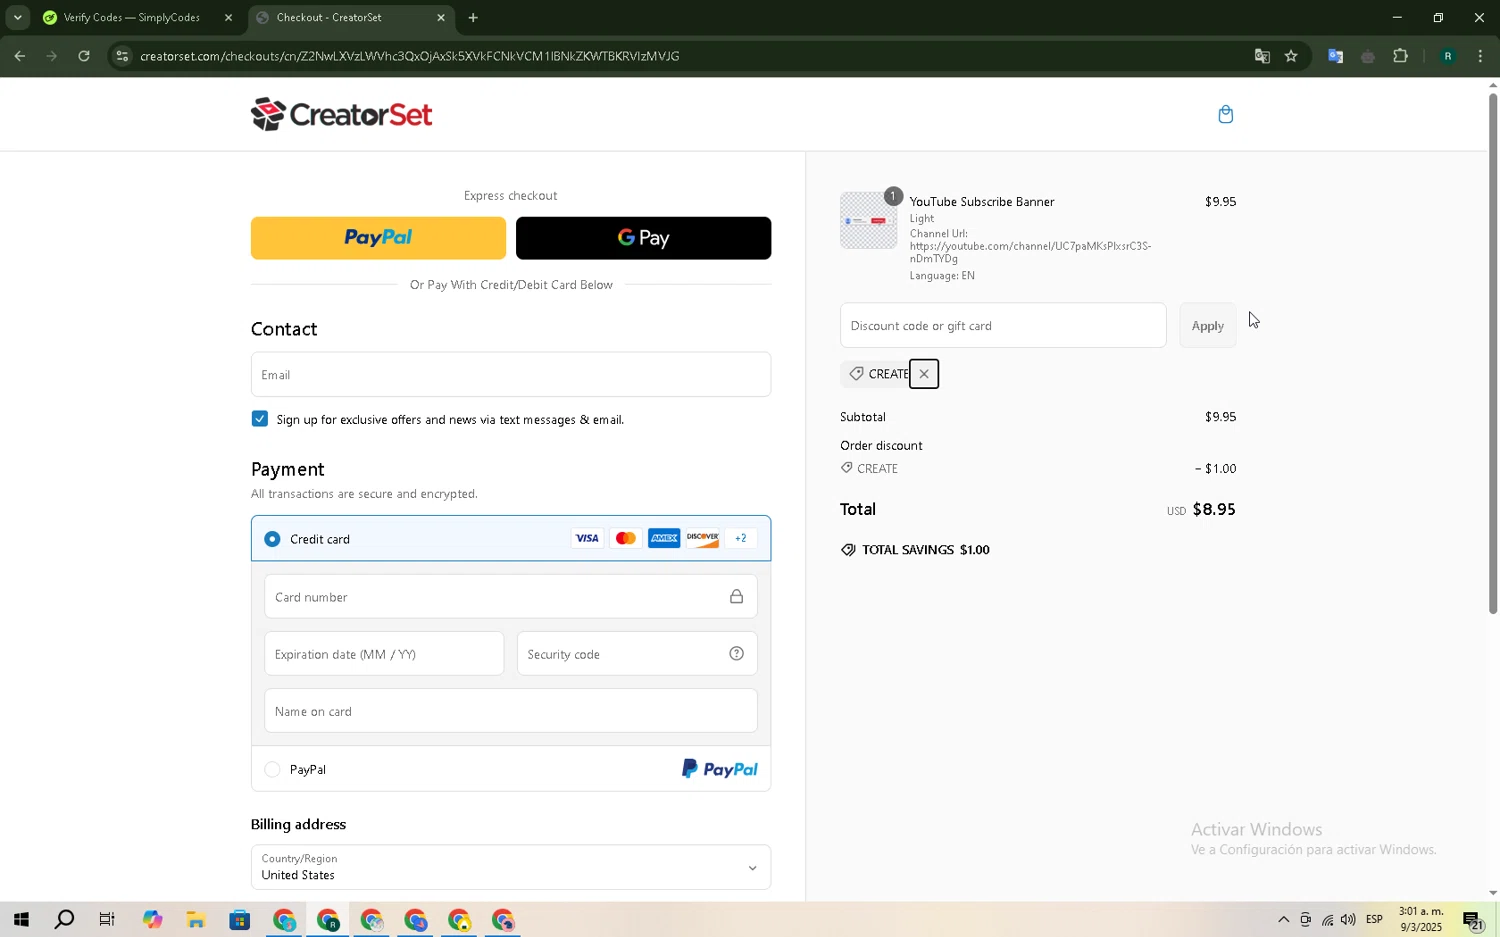Click the YouTube Subscribe Banner product thumbnail
Screen dimensions: 1500x937
click(x=869, y=220)
